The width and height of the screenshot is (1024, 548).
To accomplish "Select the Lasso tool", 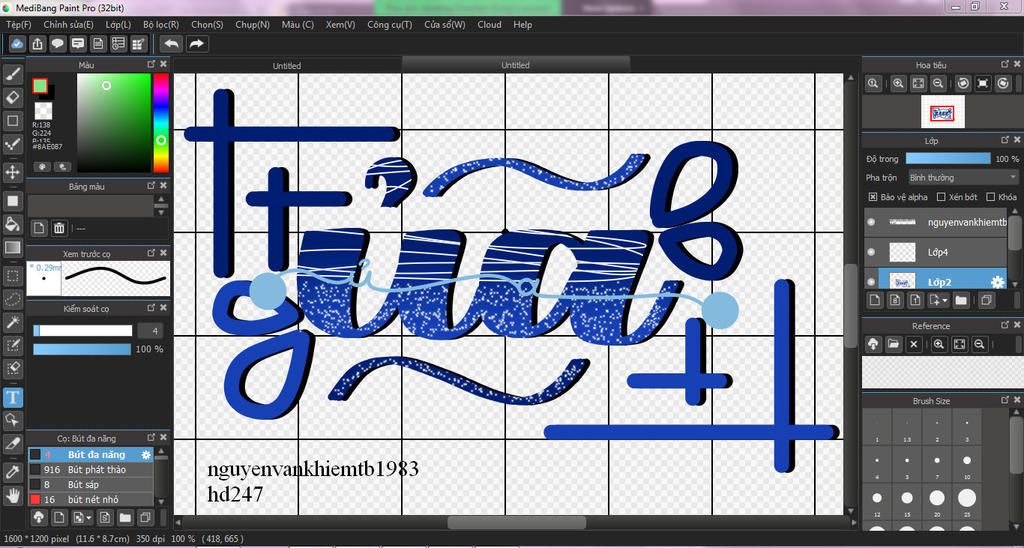I will [12, 299].
